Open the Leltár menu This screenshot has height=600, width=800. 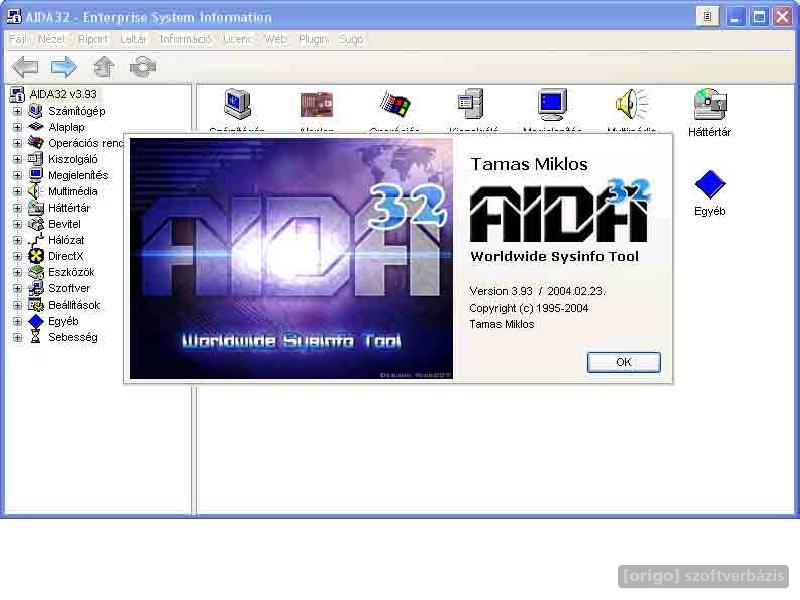[x=133, y=39]
